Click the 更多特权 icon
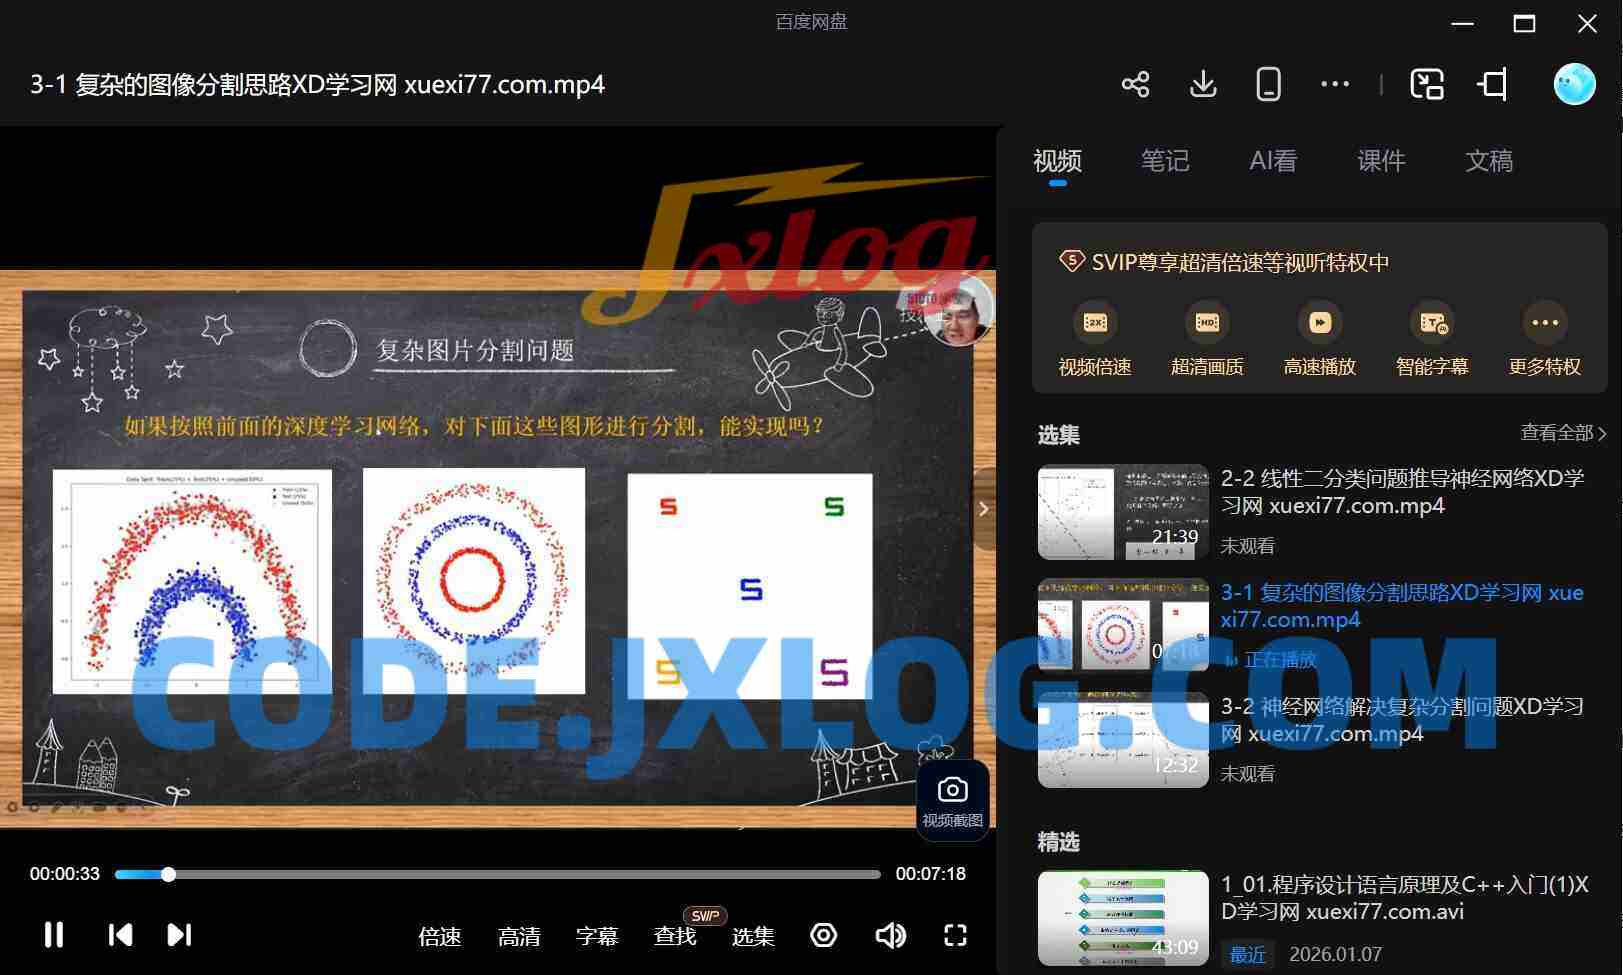 click(1545, 322)
